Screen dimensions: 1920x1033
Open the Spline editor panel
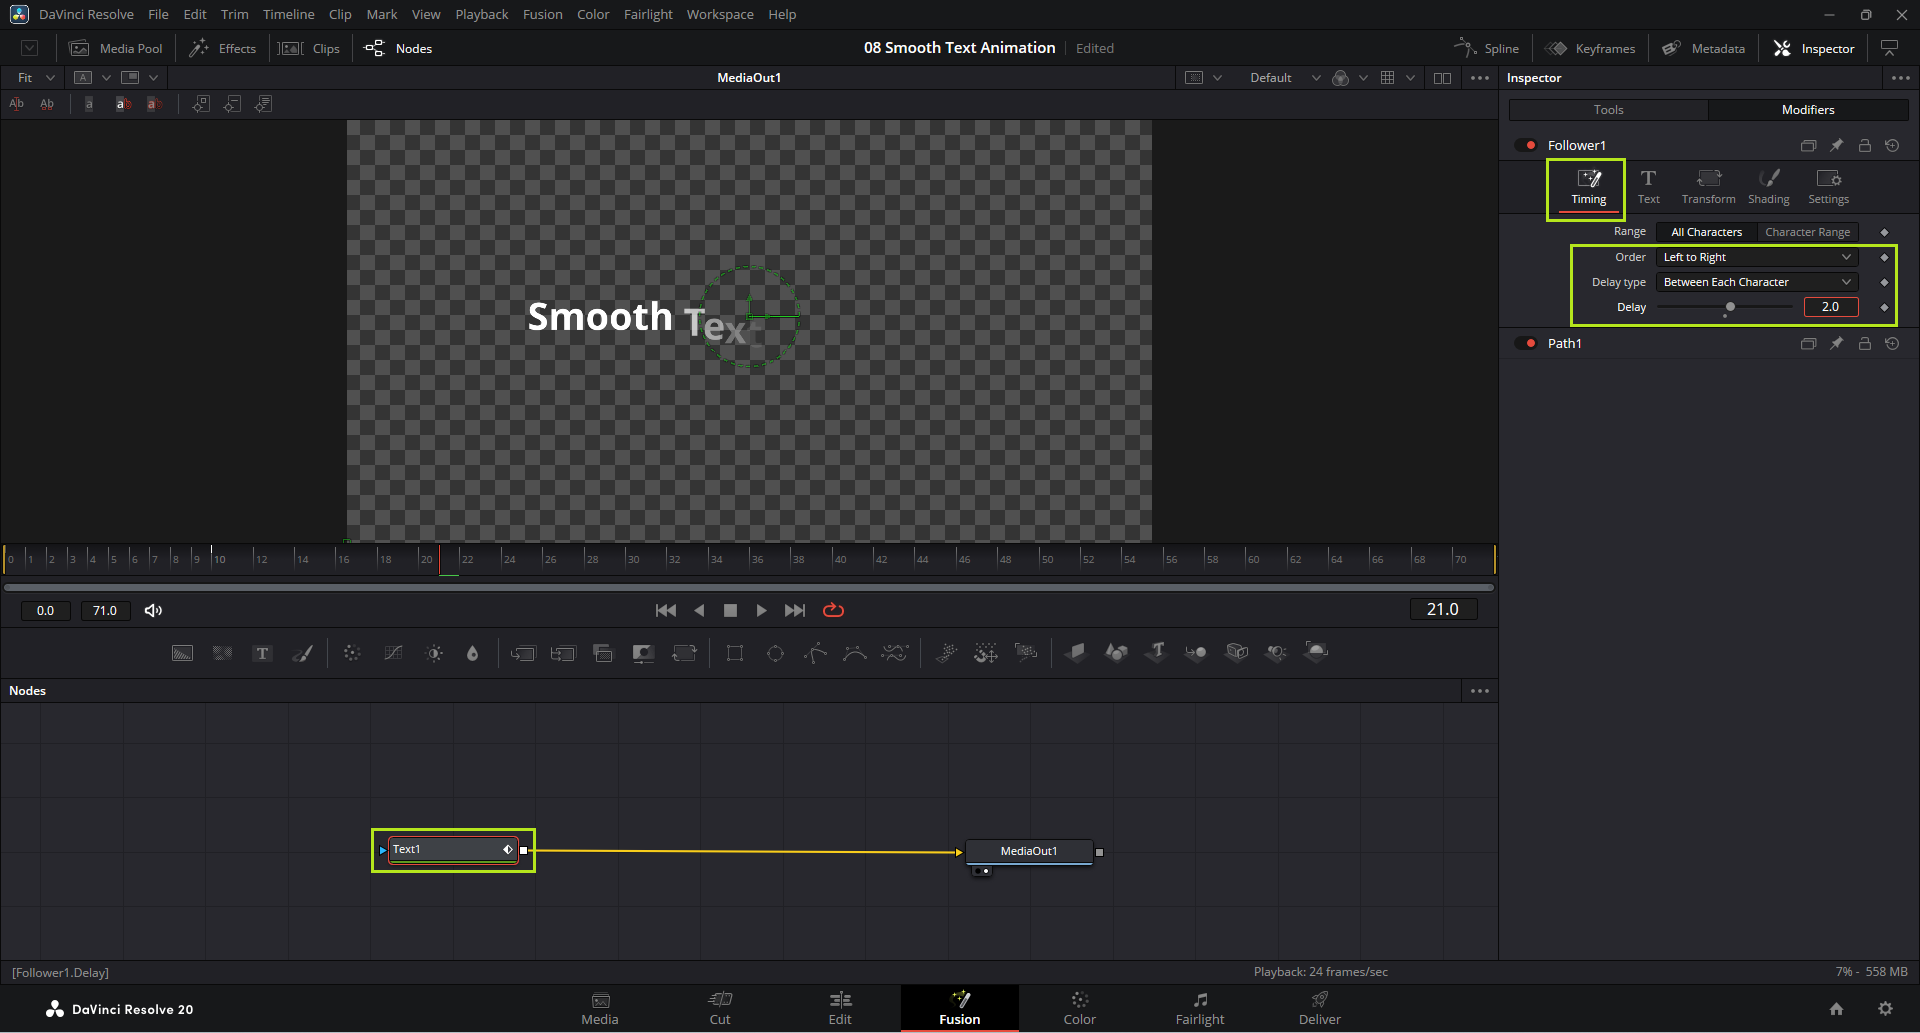[1487, 49]
